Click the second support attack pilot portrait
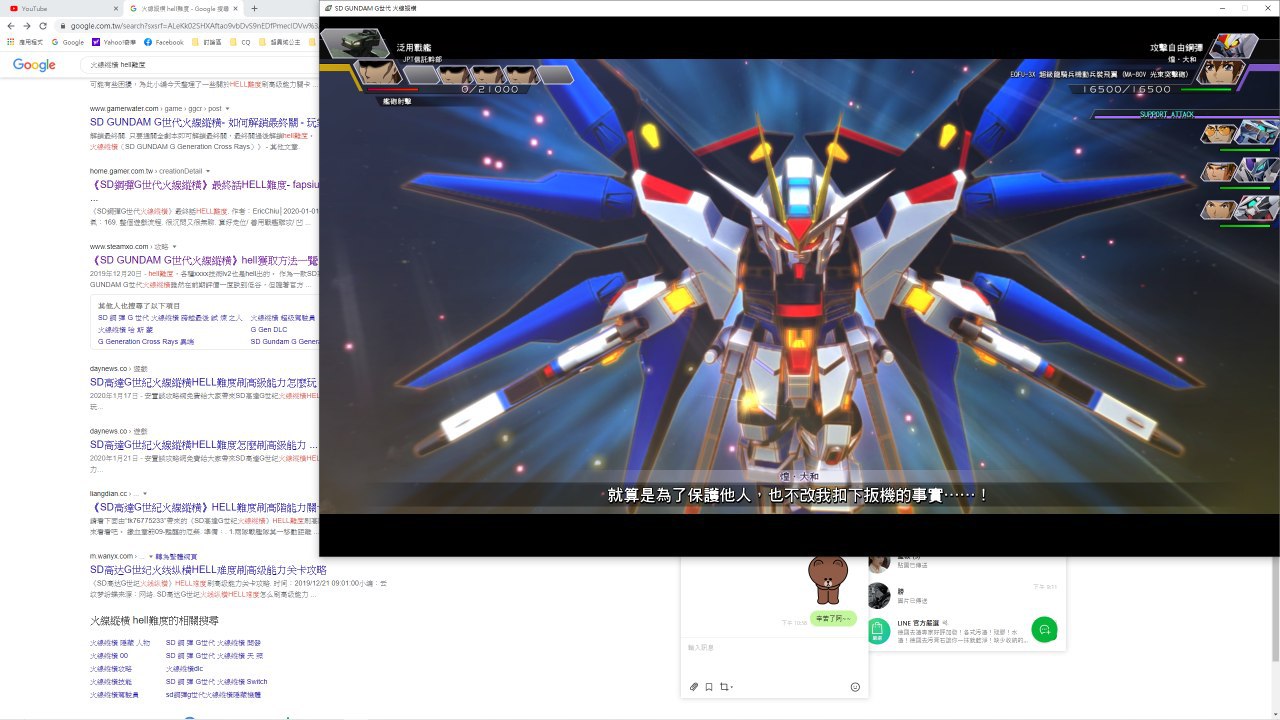 click(1218, 171)
